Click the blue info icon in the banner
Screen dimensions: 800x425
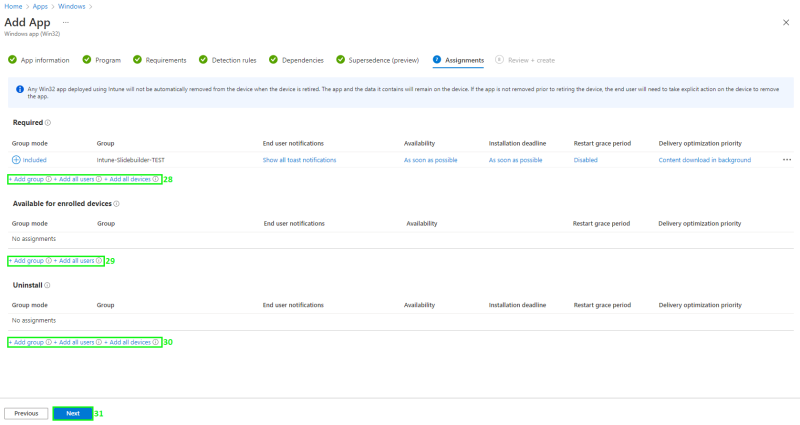pyautogui.click(x=20, y=89)
